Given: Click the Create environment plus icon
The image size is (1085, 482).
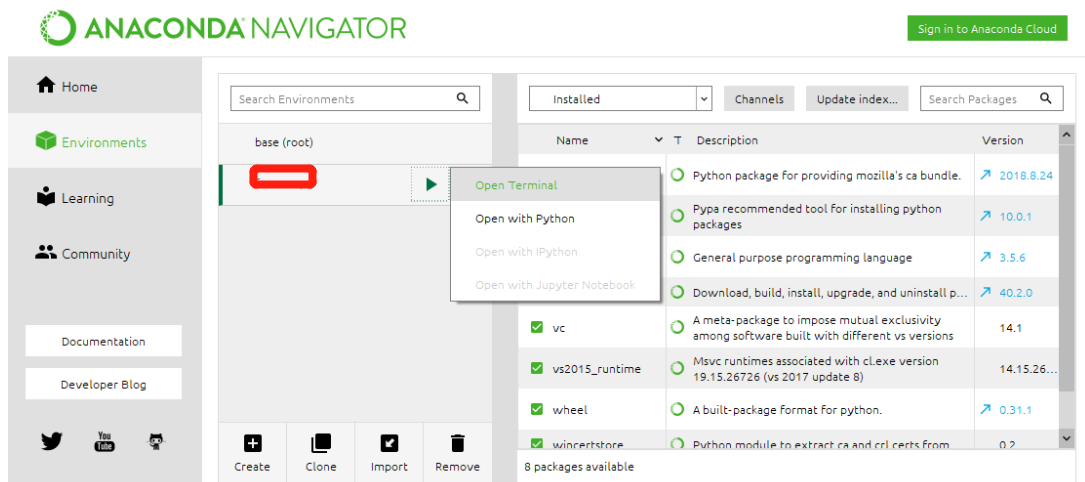Looking at the screenshot, I should point(252,443).
